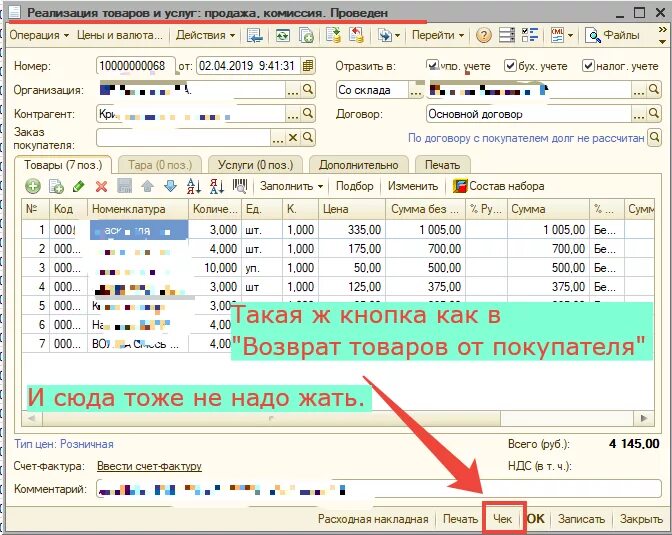
Task: Click search icon next to Контрагент field
Action: [308, 114]
